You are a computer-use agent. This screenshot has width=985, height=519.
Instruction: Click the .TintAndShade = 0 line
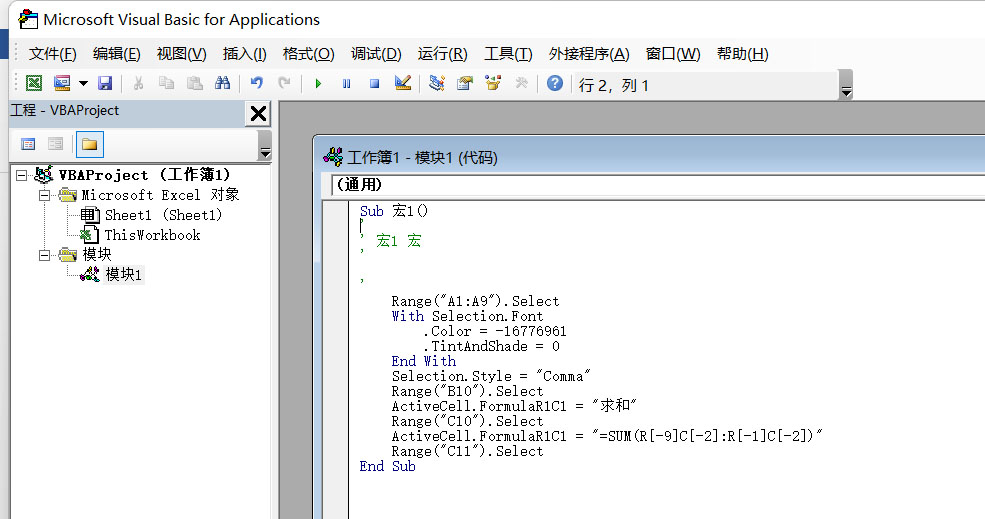491,346
